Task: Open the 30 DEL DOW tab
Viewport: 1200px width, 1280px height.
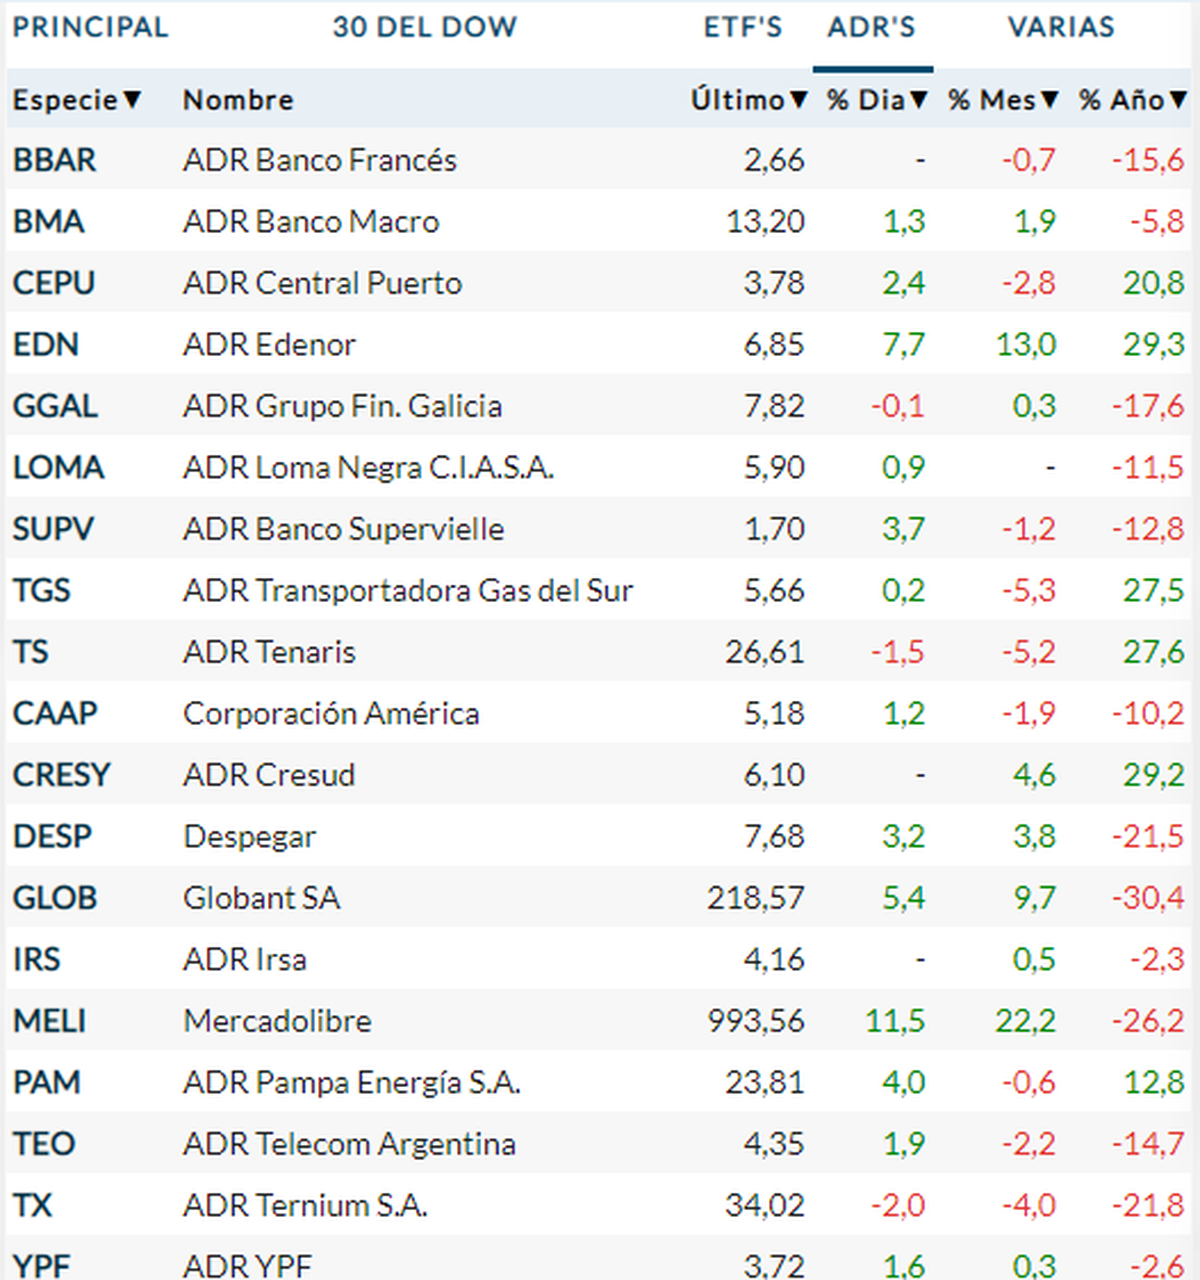Action: [x=425, y=27]
